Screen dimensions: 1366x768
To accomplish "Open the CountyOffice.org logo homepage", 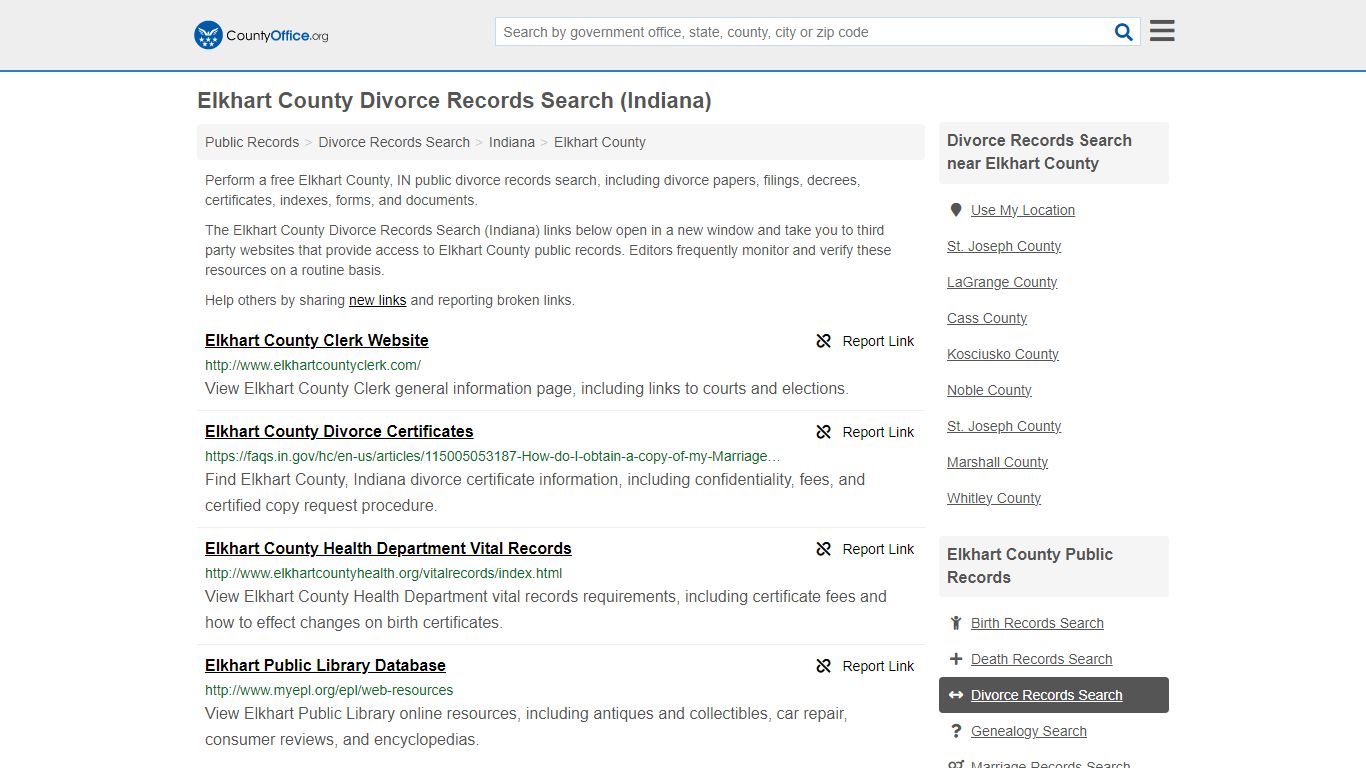I will 261,35.
